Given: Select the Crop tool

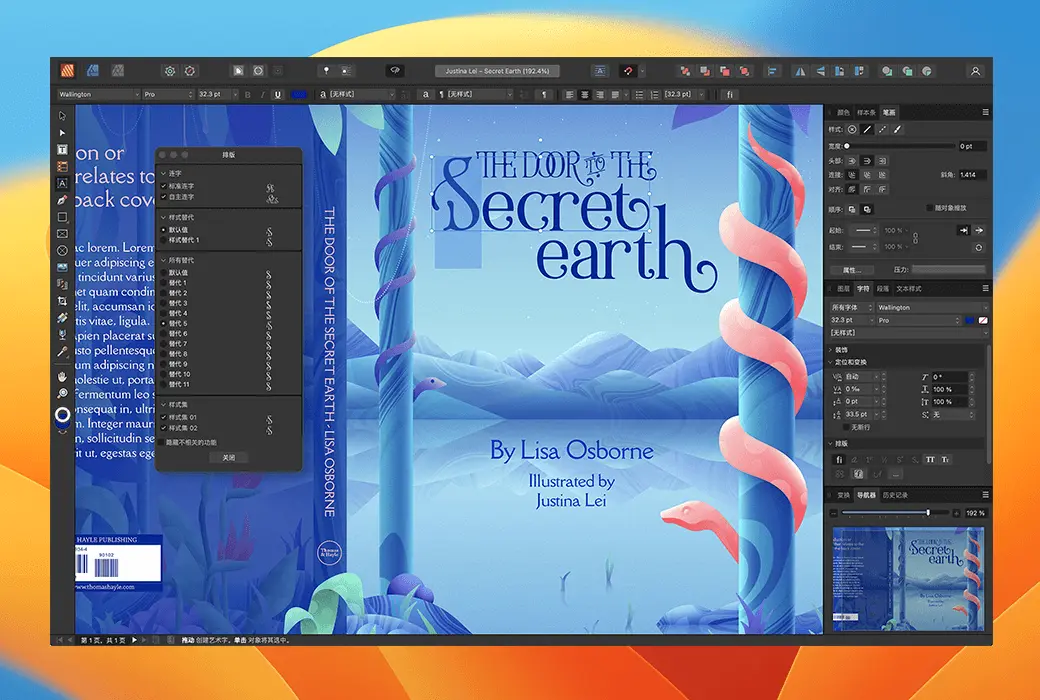Looking at the screenshot, I should (62, 301).
